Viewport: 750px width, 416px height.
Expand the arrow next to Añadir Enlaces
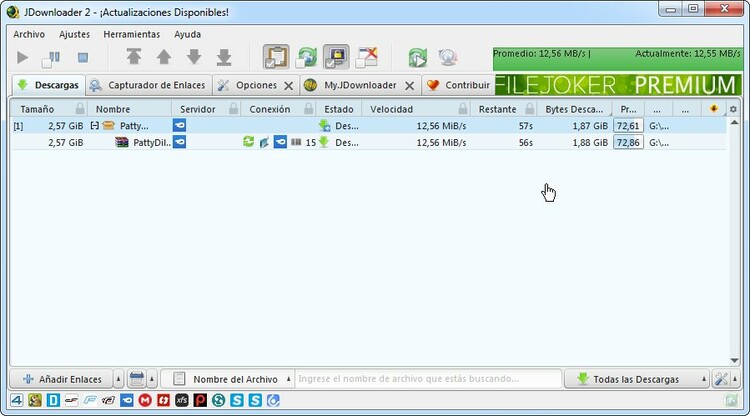(x=119, y=379)
